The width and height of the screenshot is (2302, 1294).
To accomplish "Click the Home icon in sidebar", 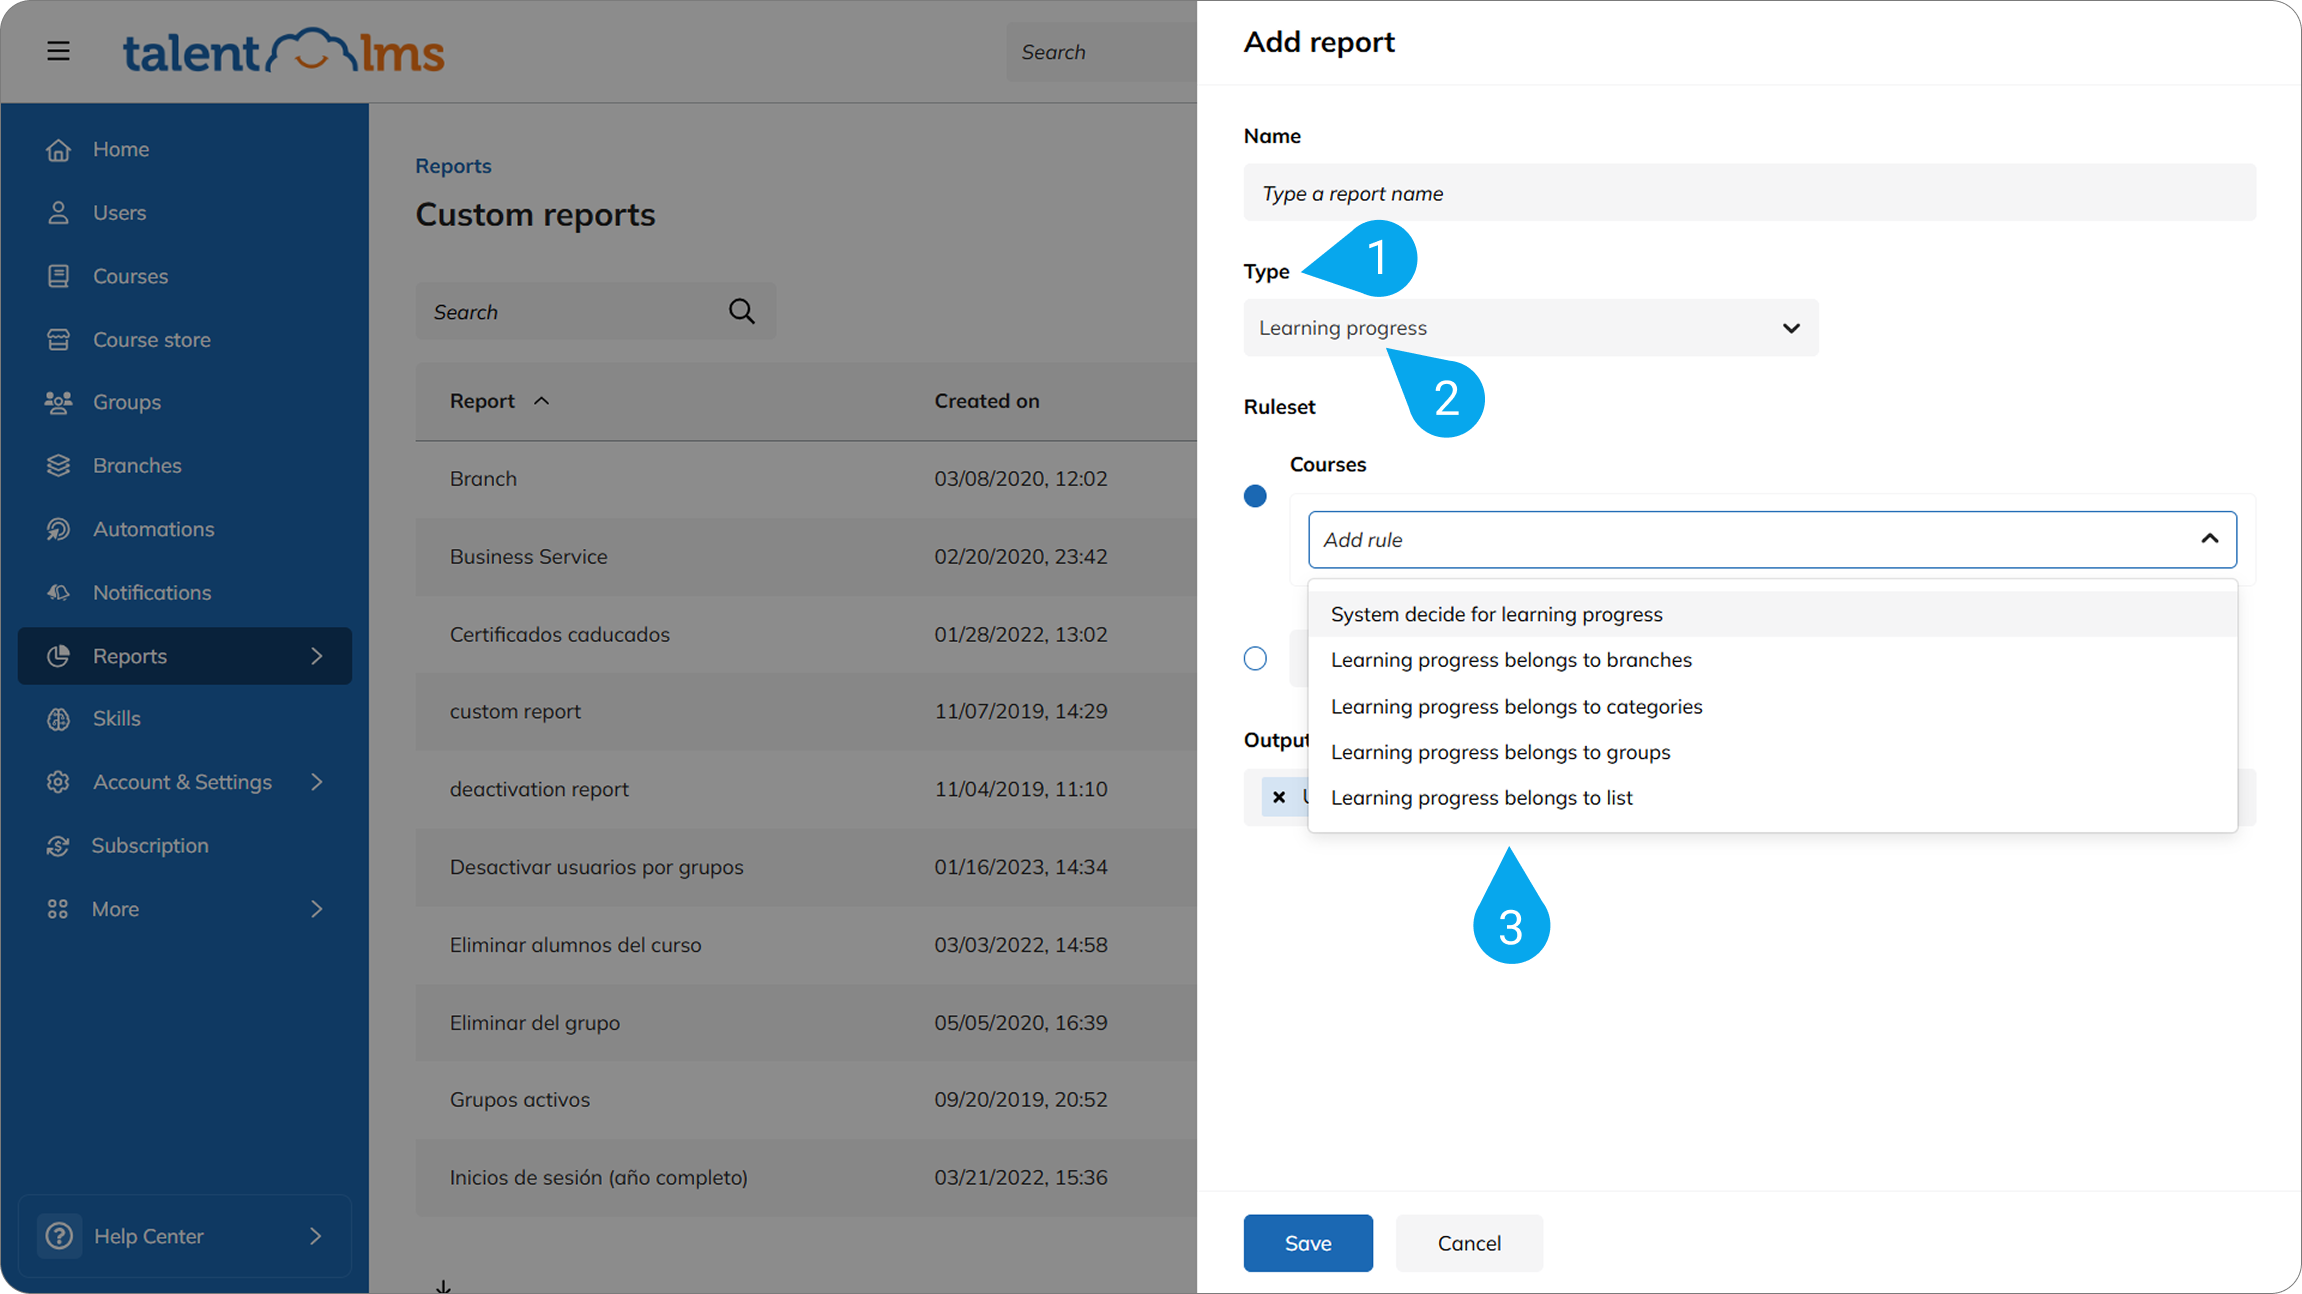I will click(58, 149).
